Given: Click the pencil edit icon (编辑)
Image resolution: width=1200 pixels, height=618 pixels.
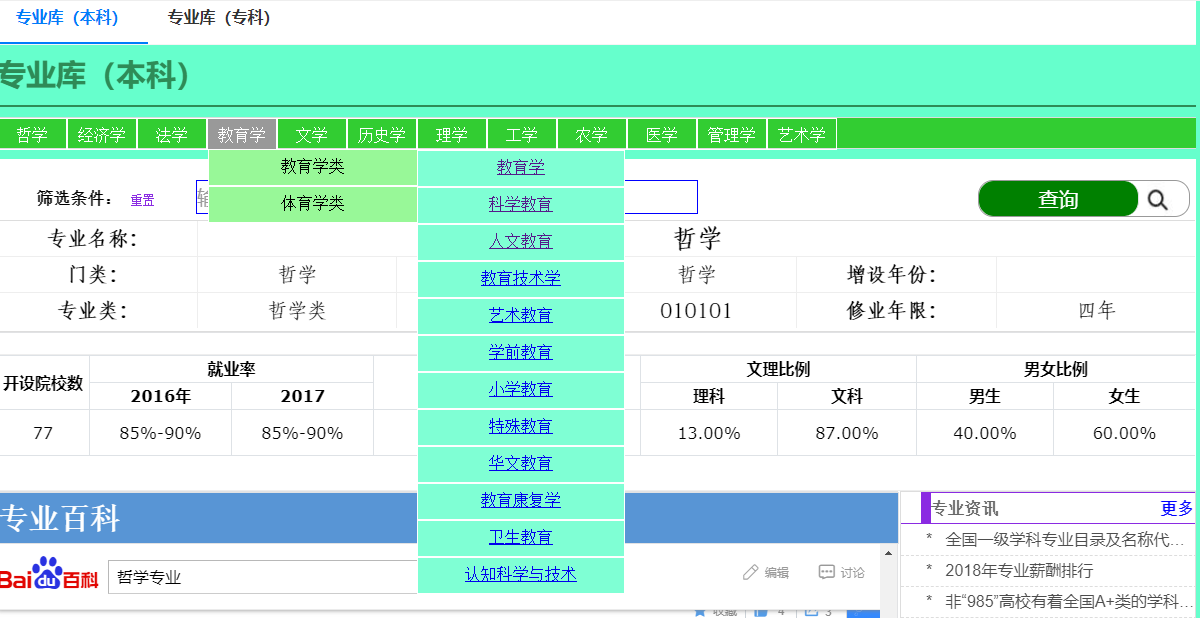Looking at the screenshot, I should pyautogui.click(x=751, y=572).
